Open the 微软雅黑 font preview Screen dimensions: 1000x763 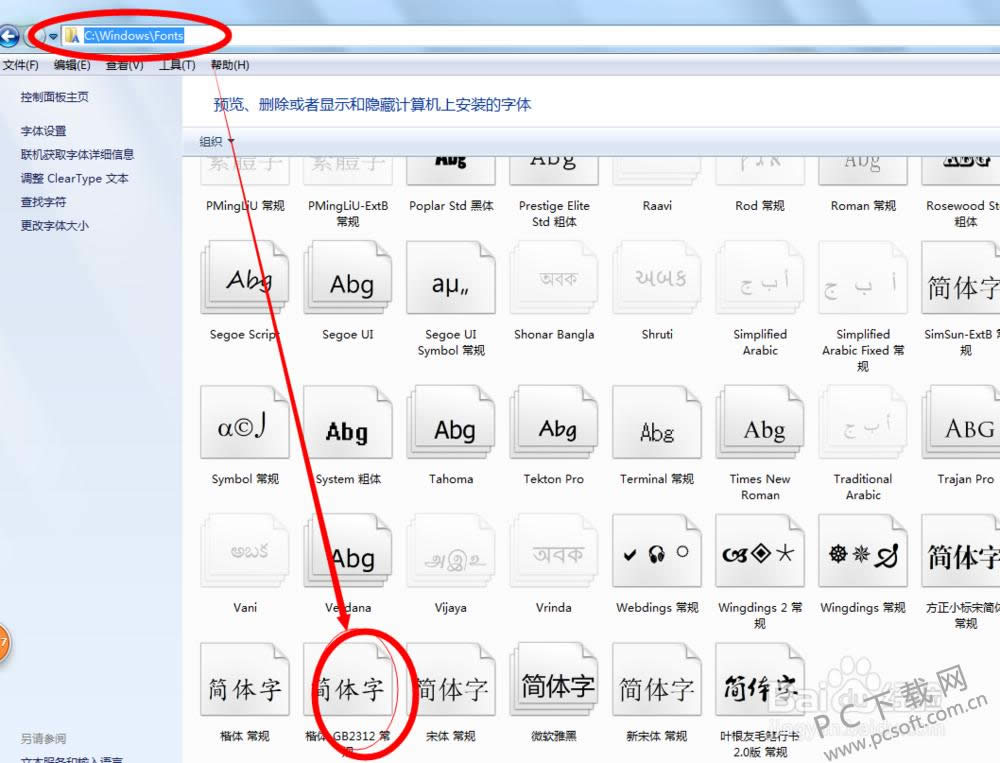pos(553,690)
